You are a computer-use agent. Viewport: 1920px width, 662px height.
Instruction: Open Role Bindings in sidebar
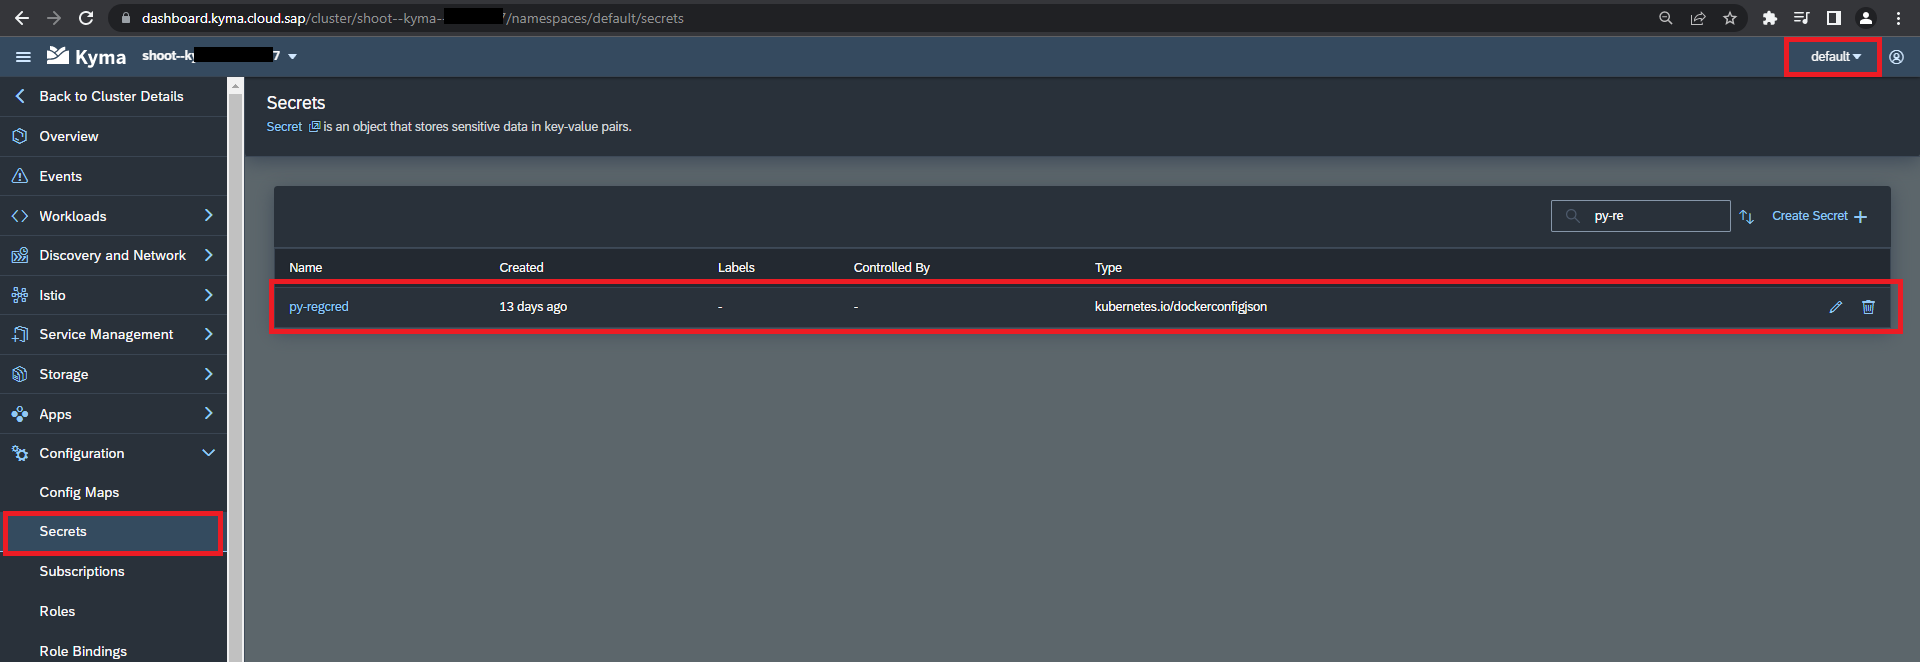(83, 651)
